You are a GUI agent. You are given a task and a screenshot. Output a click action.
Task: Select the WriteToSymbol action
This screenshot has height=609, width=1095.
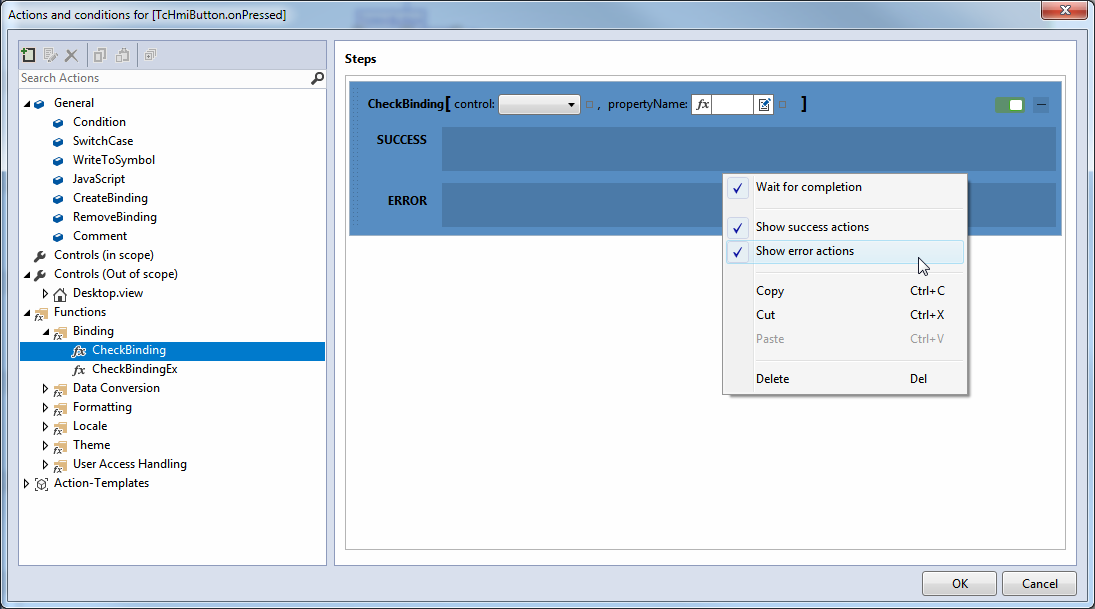[114, 160]
